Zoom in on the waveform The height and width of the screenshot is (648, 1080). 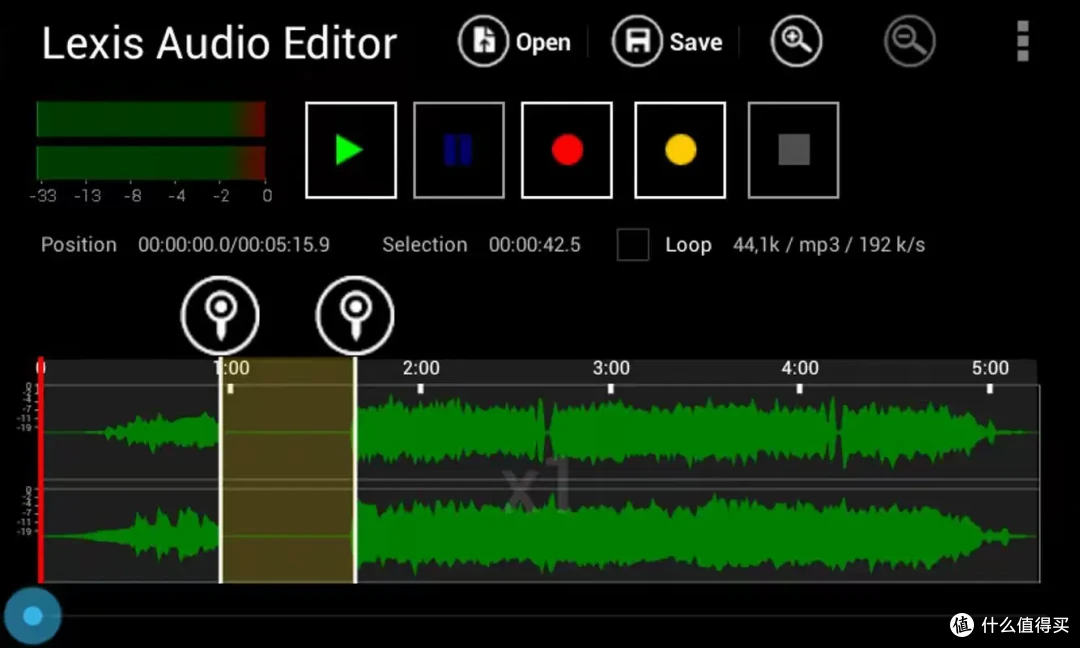point(796,41)
